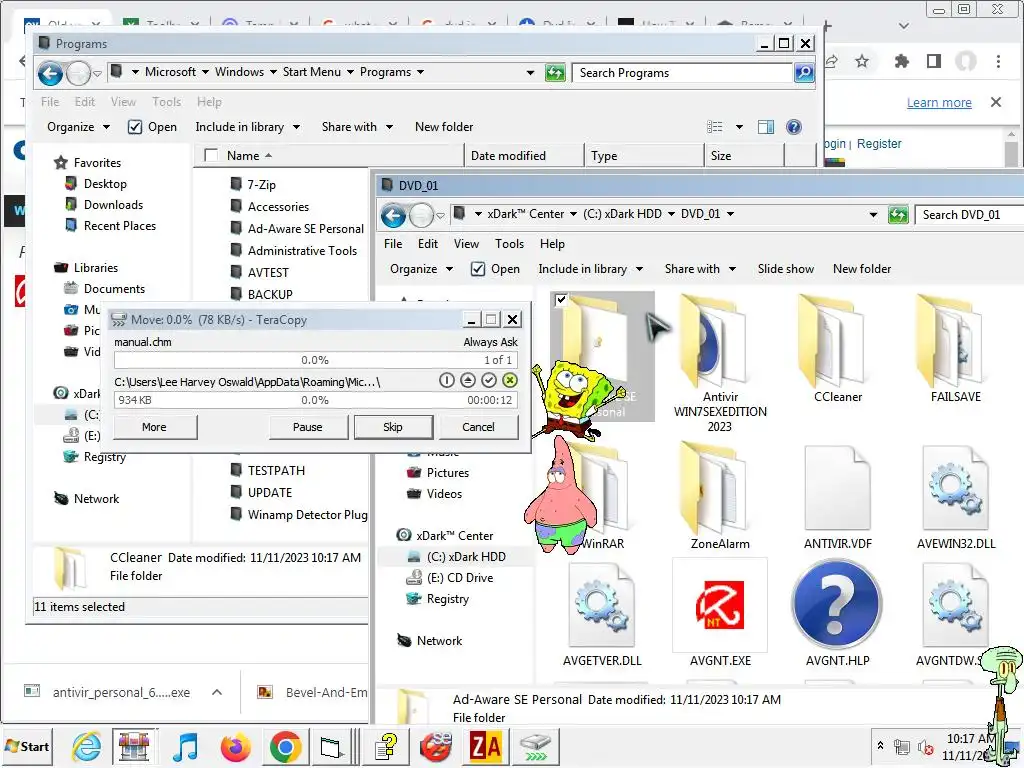Click the Programs window back arrow
This screenshot has height=768, width=1024.
point(50,73)
